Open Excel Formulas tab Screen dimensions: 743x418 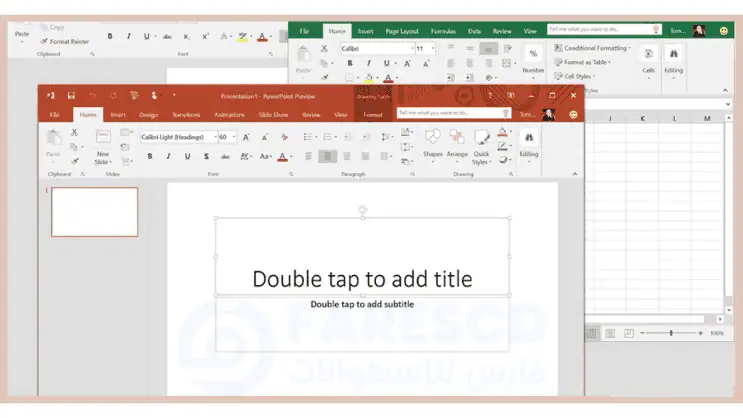pyautogui.click(x=443, y=31)
